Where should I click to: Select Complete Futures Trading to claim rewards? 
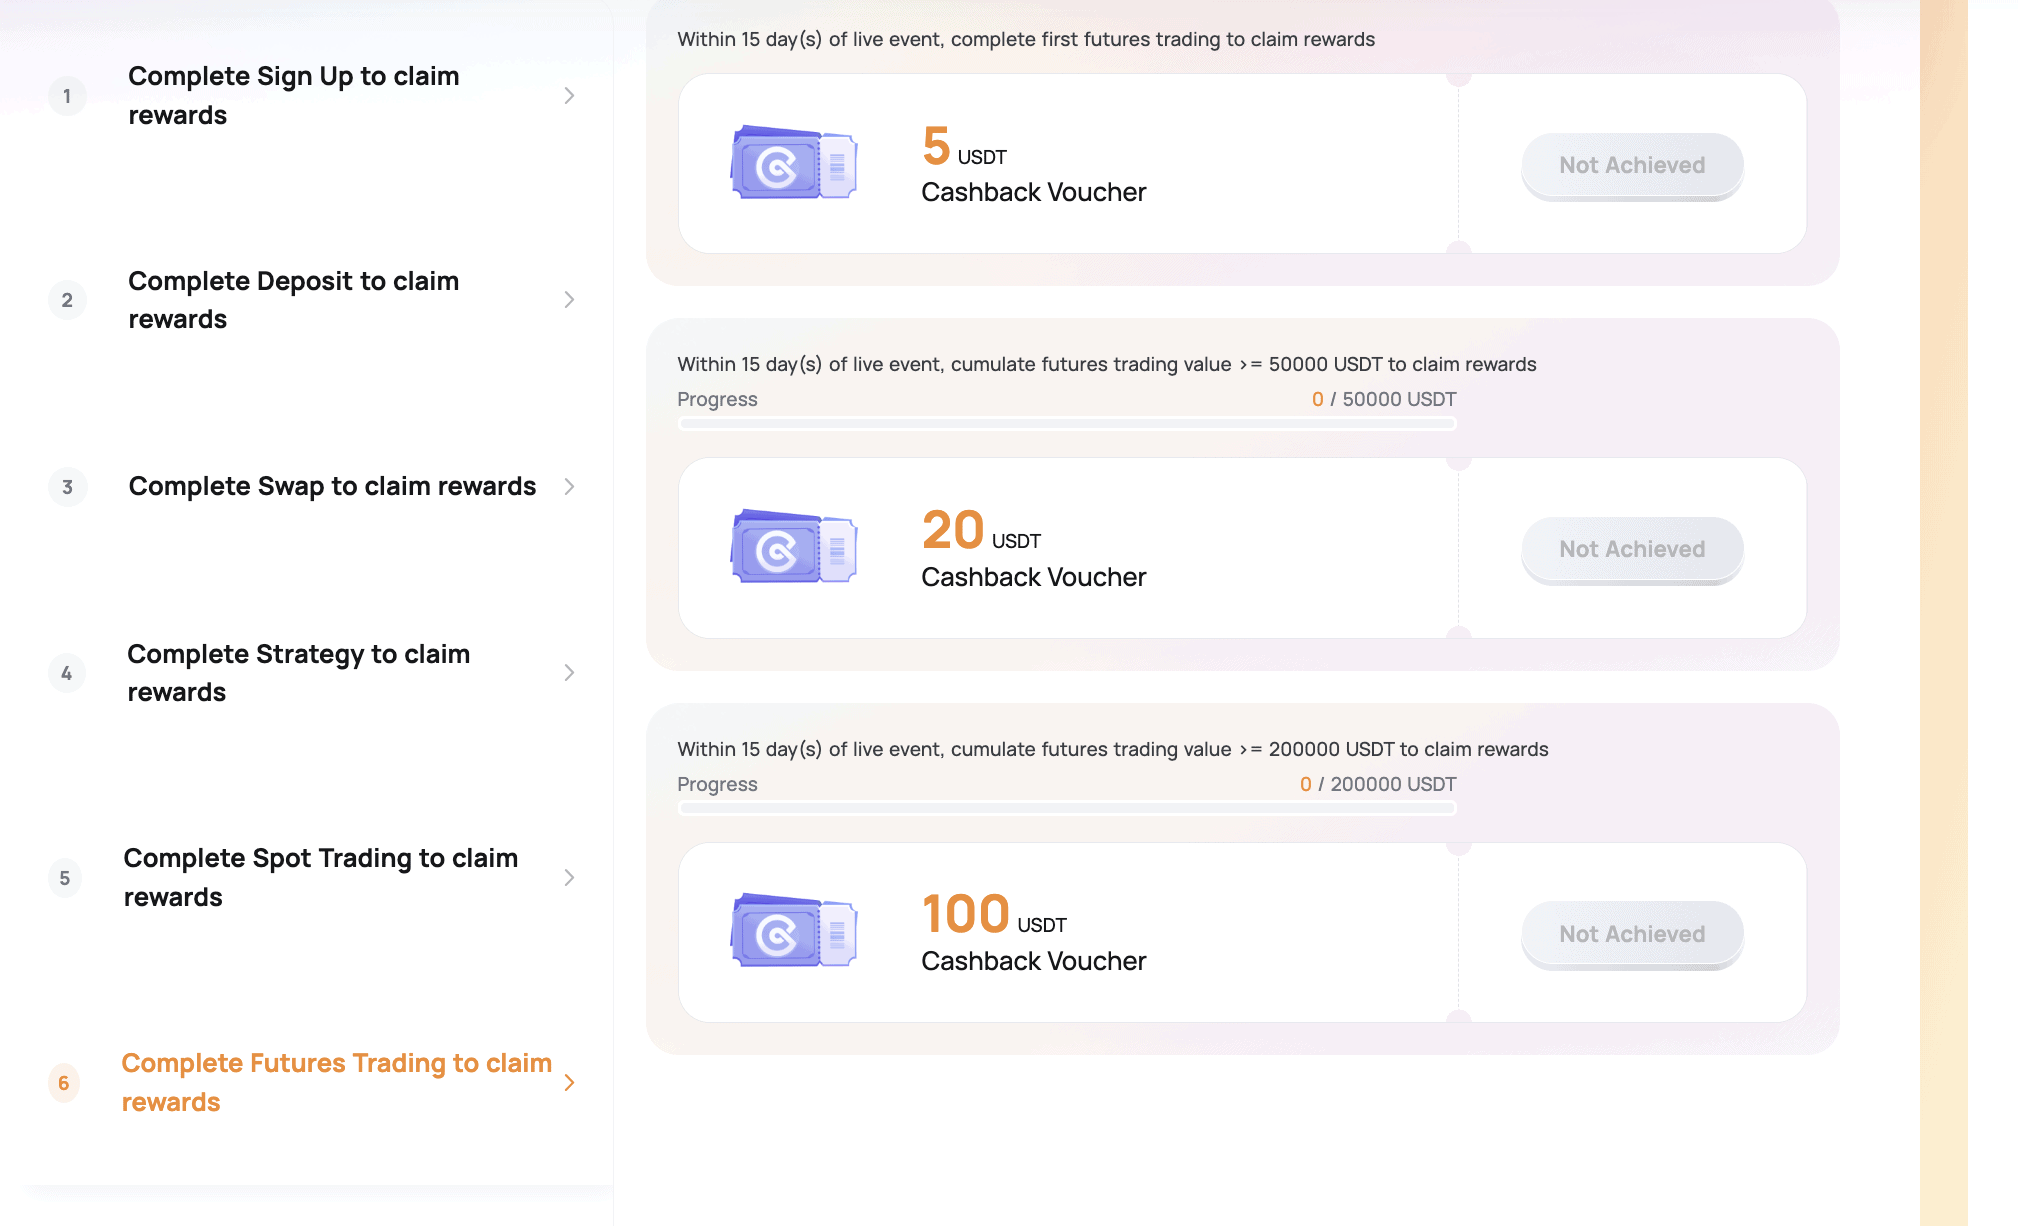[x=336, y=1082]
